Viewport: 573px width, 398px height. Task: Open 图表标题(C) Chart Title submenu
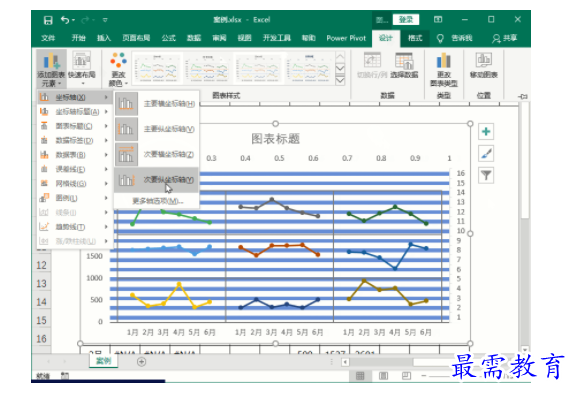click(x=75, y=126)
